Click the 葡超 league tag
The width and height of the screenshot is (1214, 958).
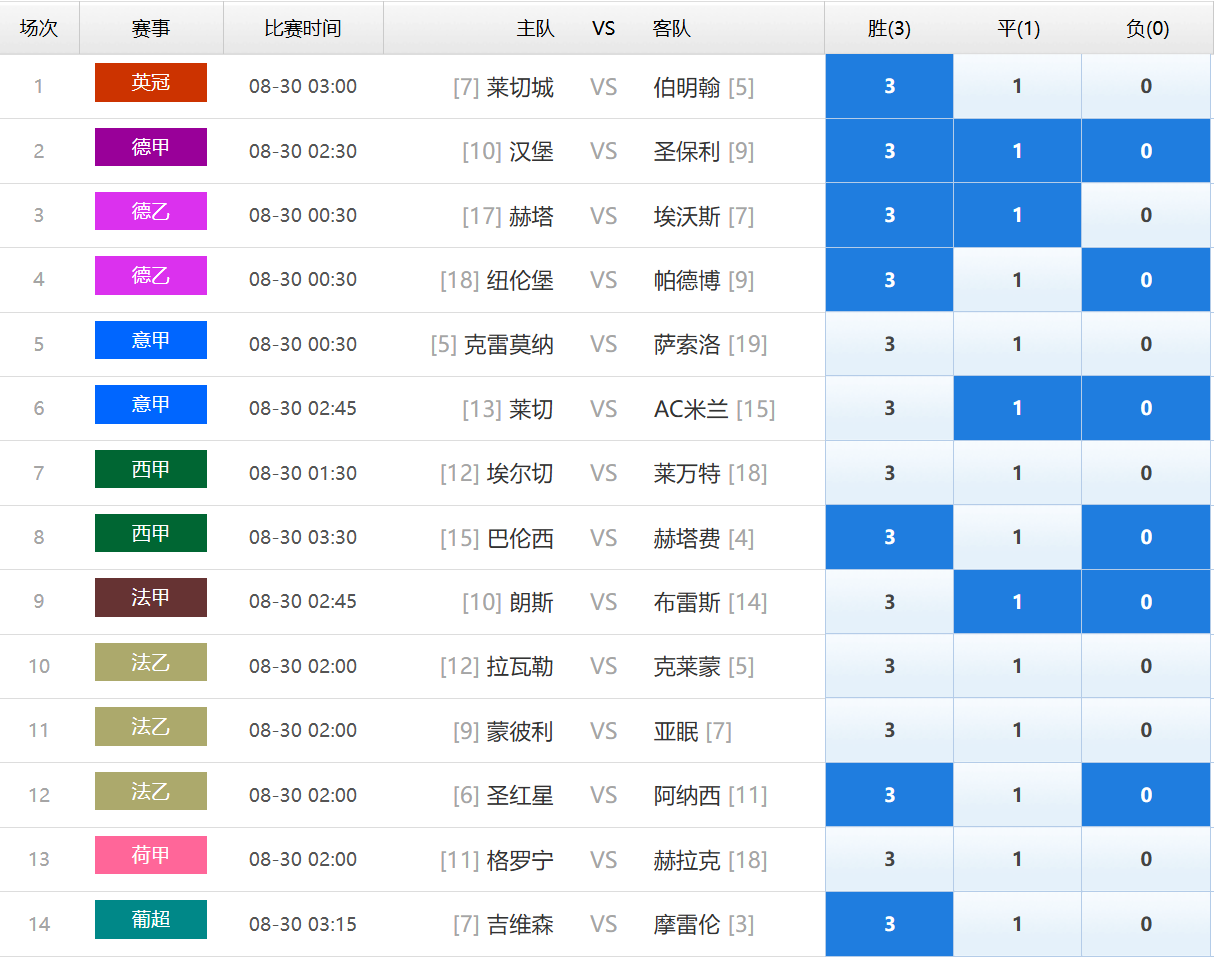[151, 919]
